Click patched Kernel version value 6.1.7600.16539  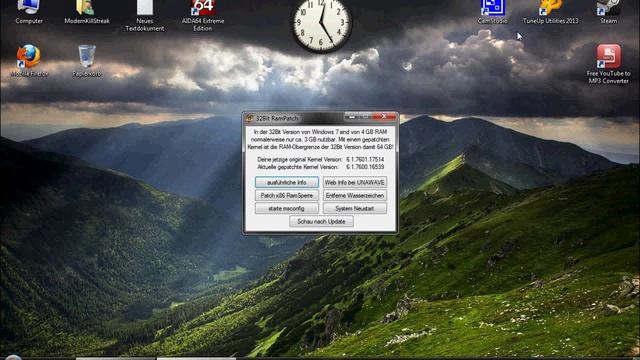[x=365, y=167]
